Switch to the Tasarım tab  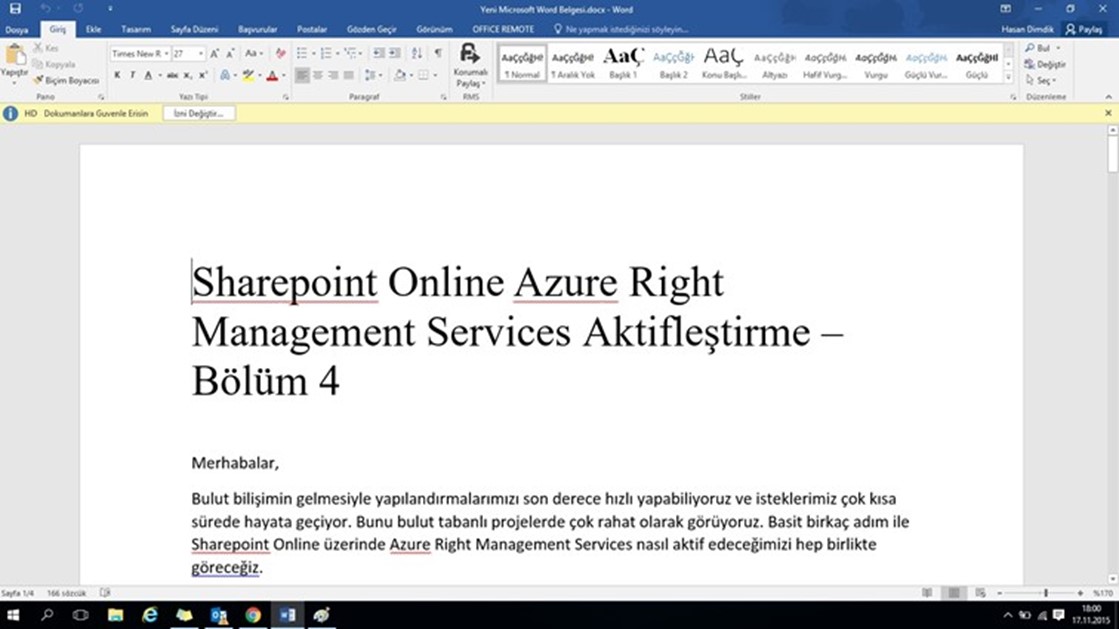pos(136,29)
